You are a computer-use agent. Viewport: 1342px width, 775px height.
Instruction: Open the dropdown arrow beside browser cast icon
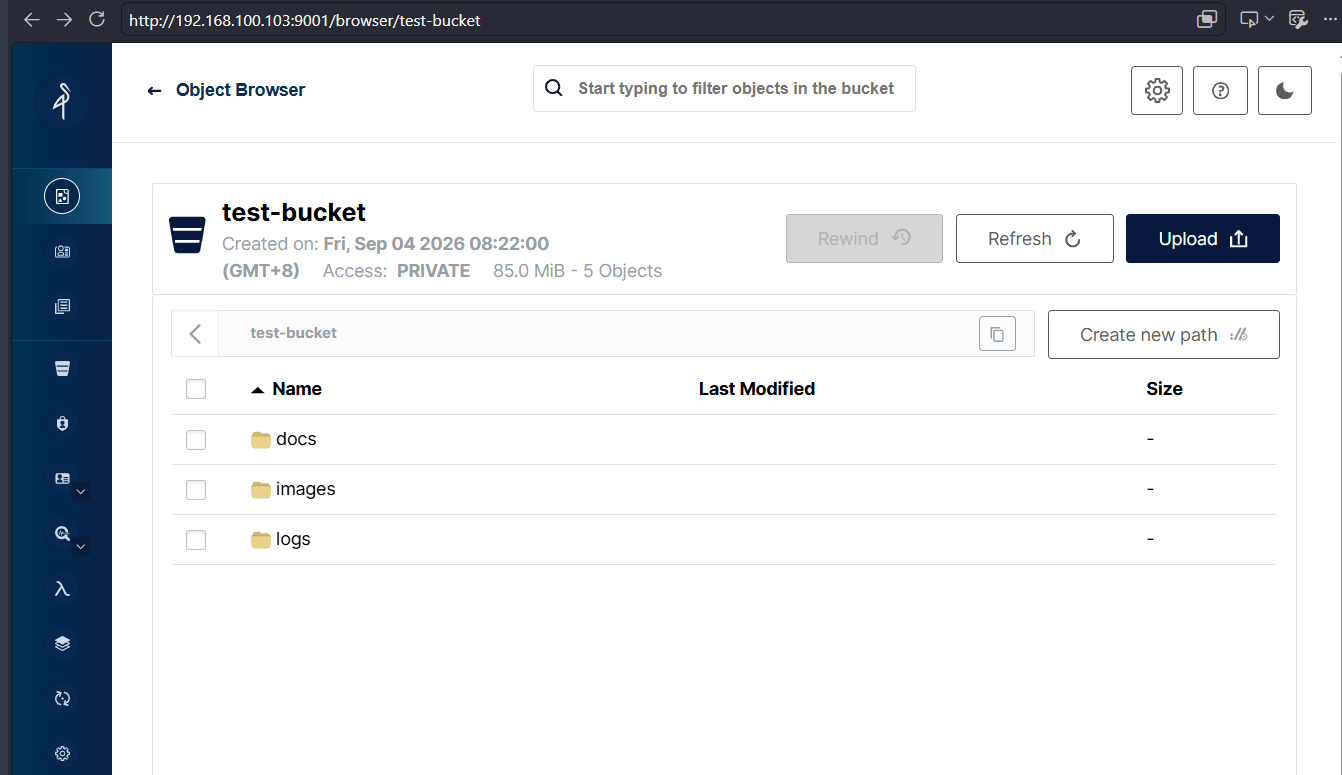tap(1270, 19)
